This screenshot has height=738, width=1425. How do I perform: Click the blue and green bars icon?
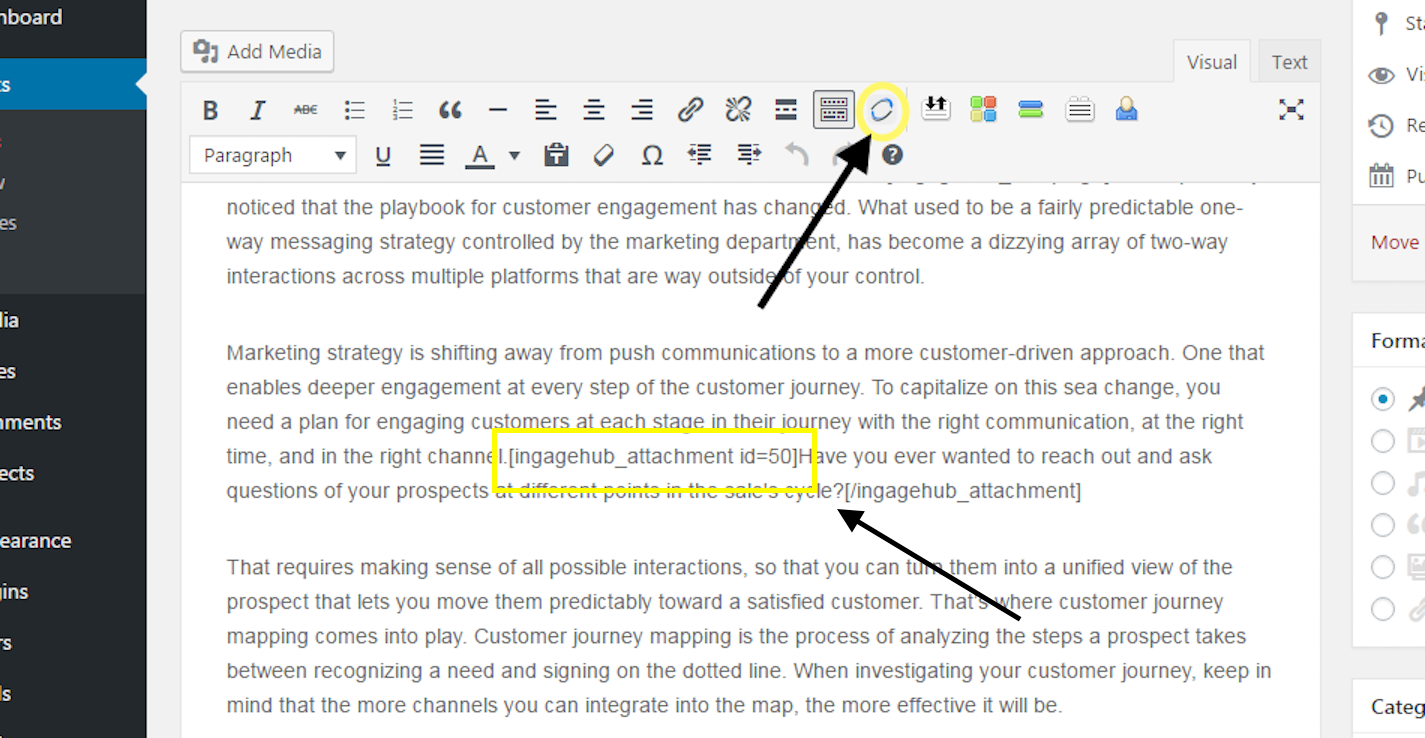click(1031, 109)
